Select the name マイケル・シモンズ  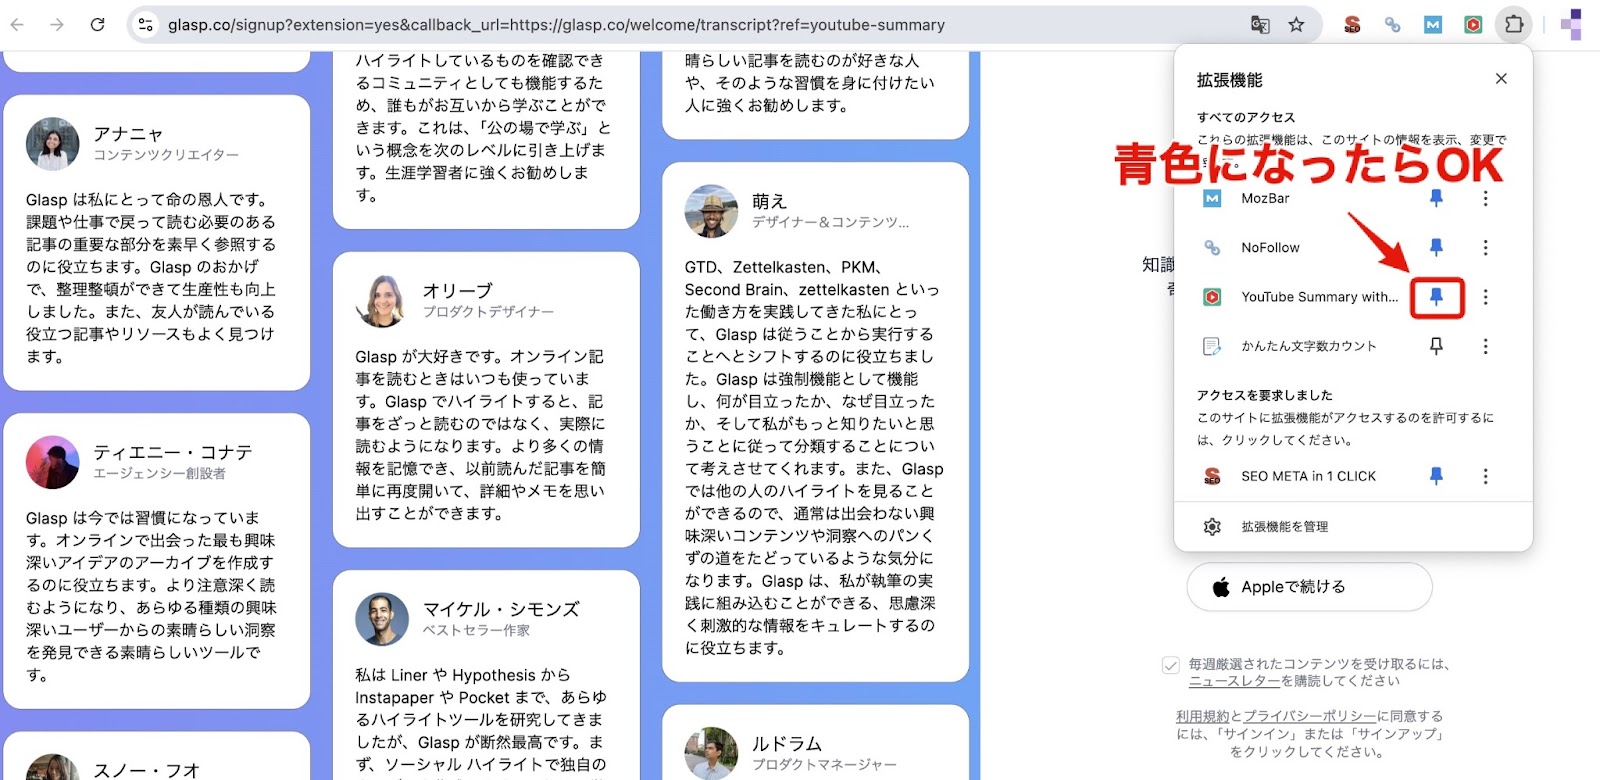pos(501,609)
